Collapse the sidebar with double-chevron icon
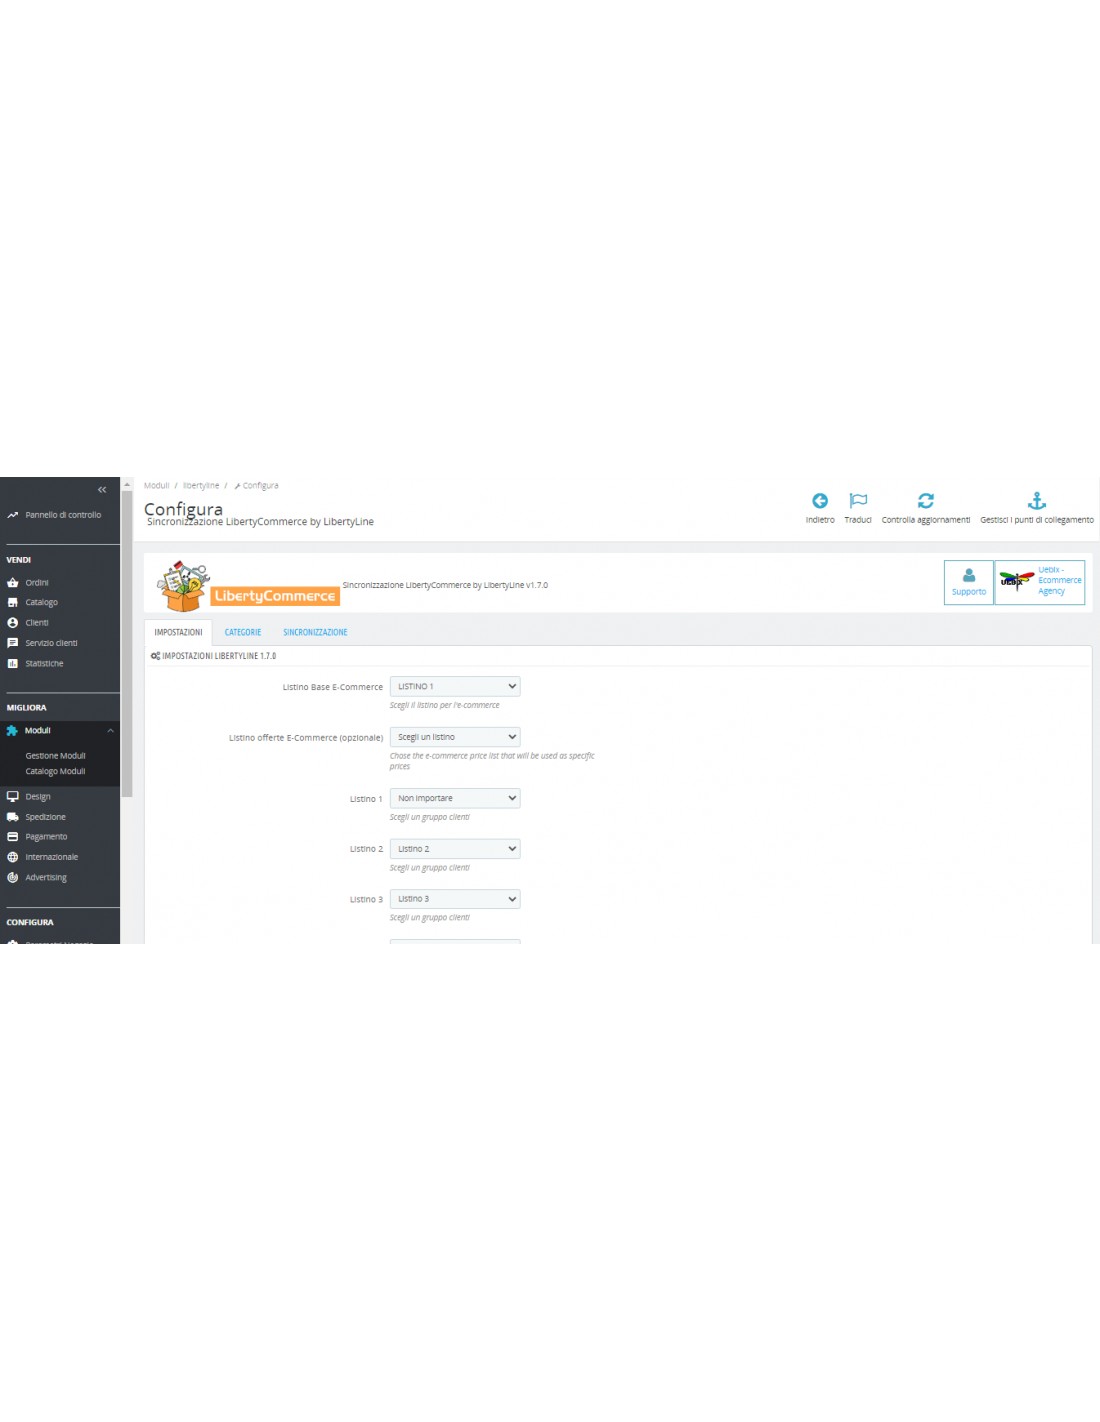The image size is (1100, 1422). [102, 490]
